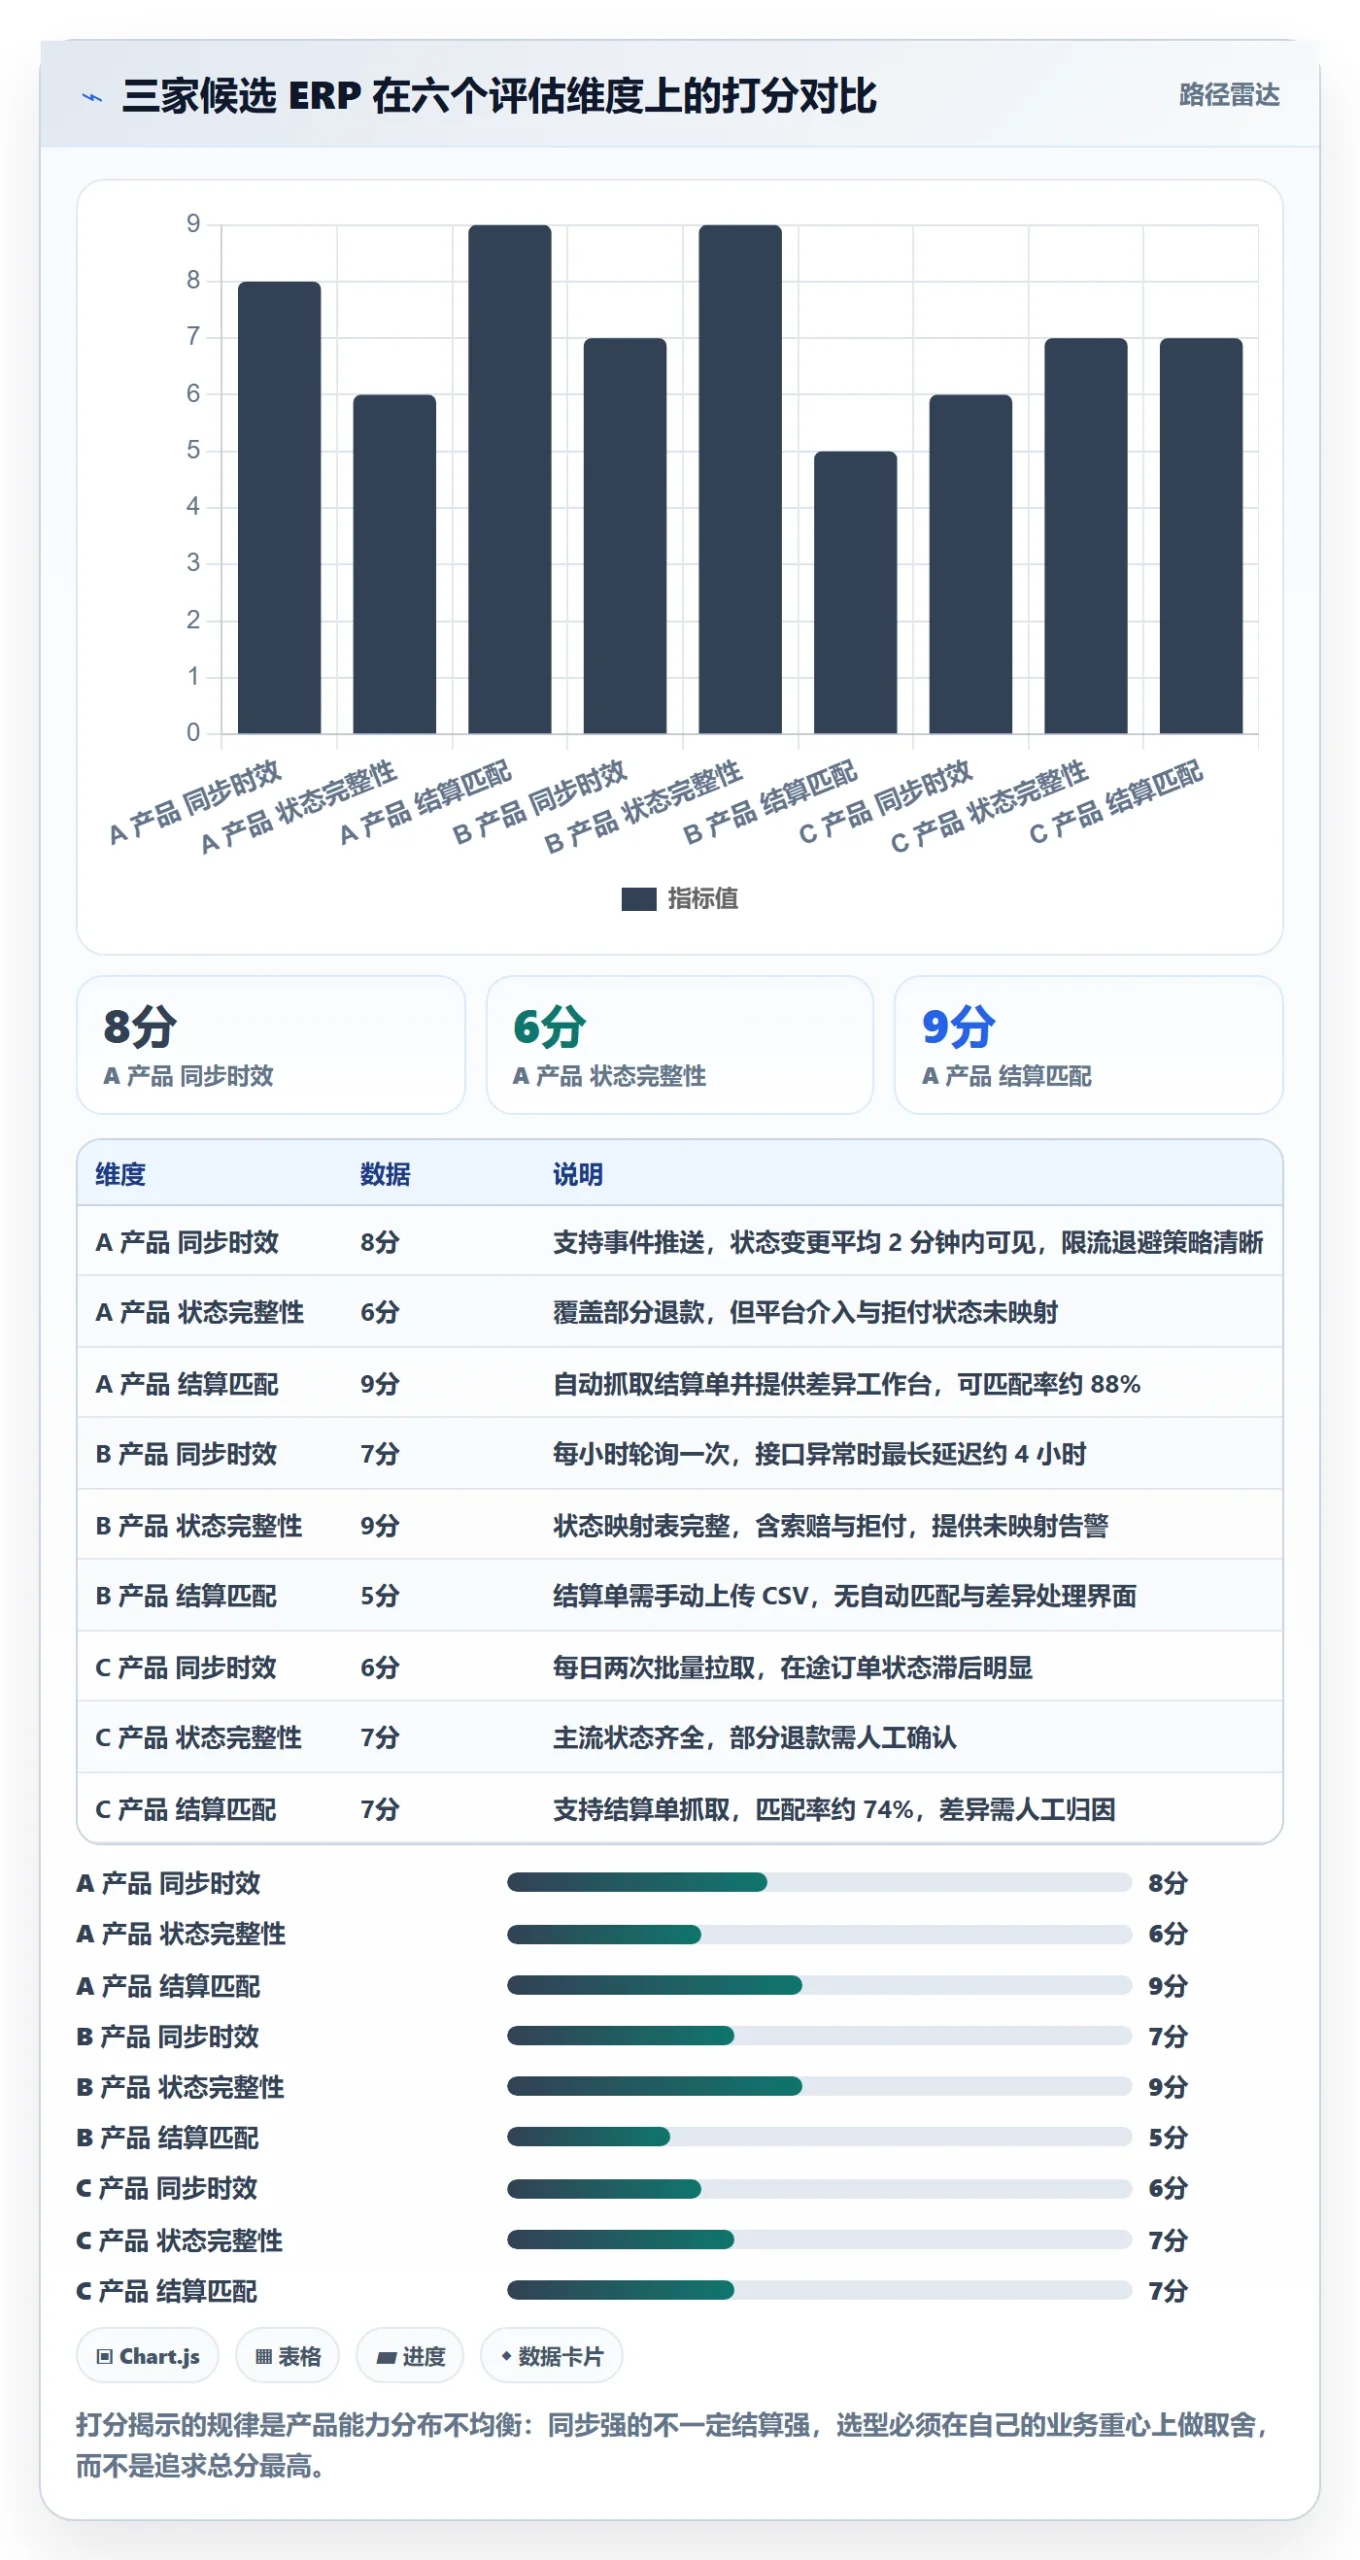The height and width of the screenshot is (2560, 1360).
Task: Click the B 产品 同步时效 bar in chart
Action: click(x=625, y=536)
